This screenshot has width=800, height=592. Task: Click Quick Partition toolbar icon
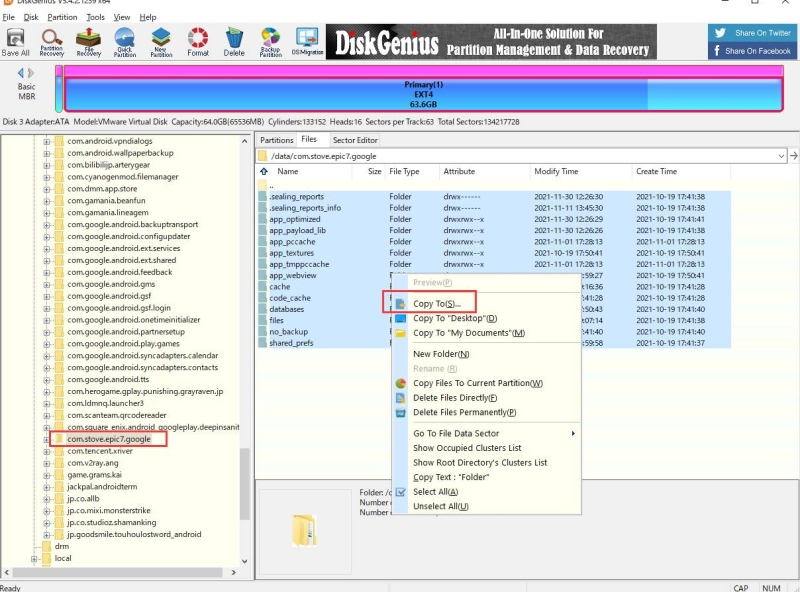pyautogui.click(x=125, y=42)
